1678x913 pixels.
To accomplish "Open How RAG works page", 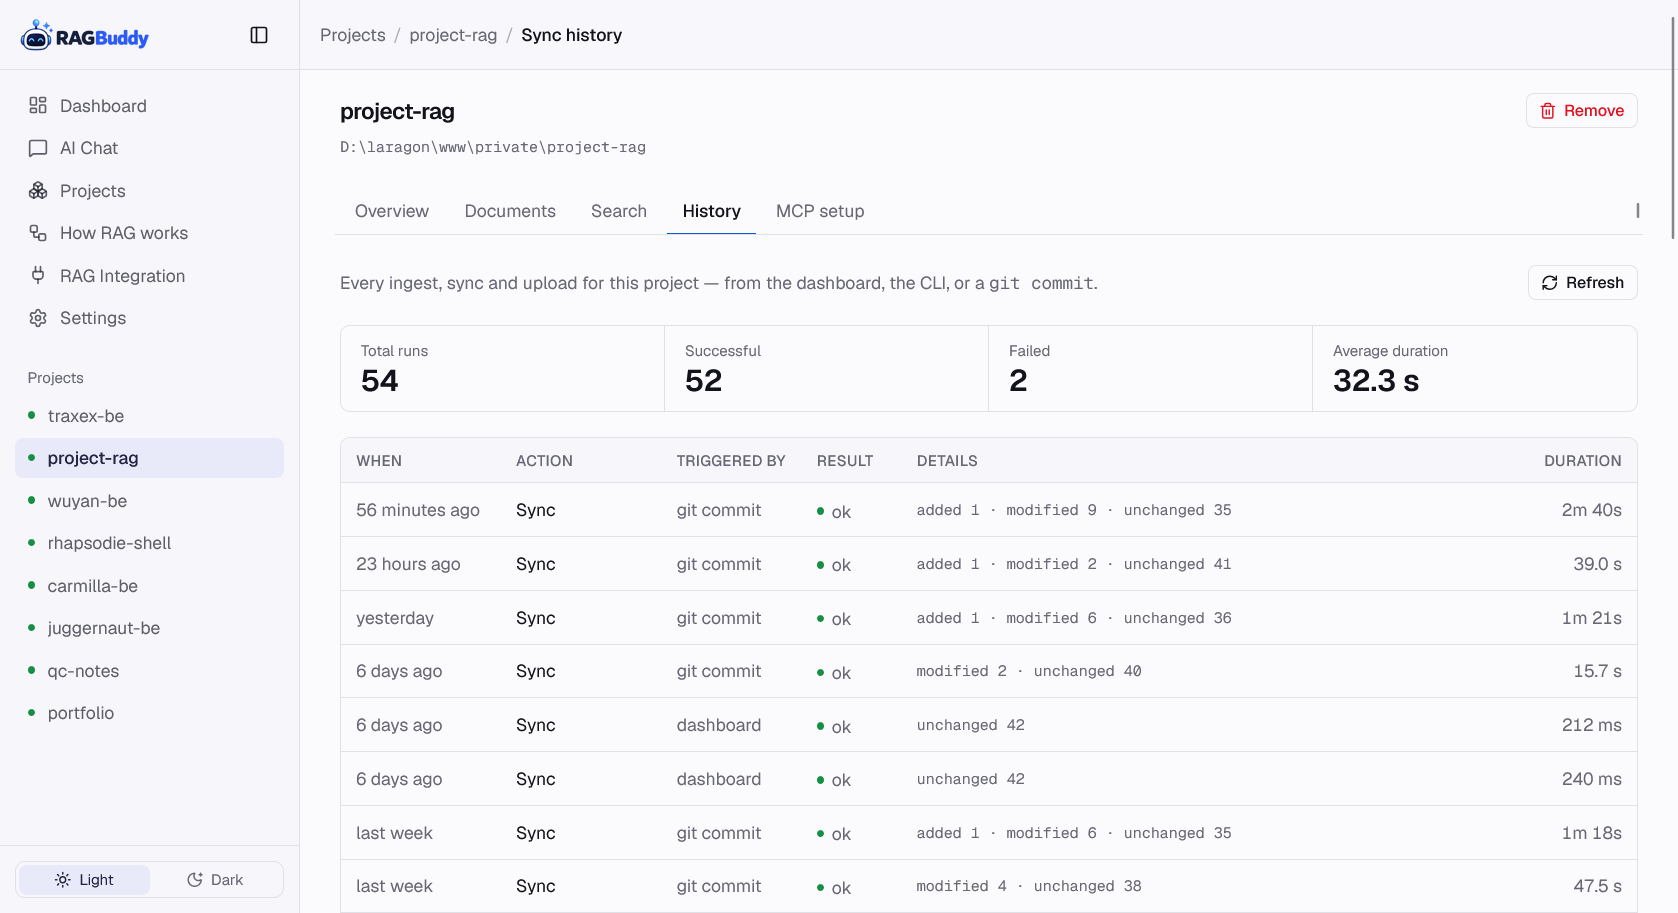I will pyautogui.click(x=150, y=233).
